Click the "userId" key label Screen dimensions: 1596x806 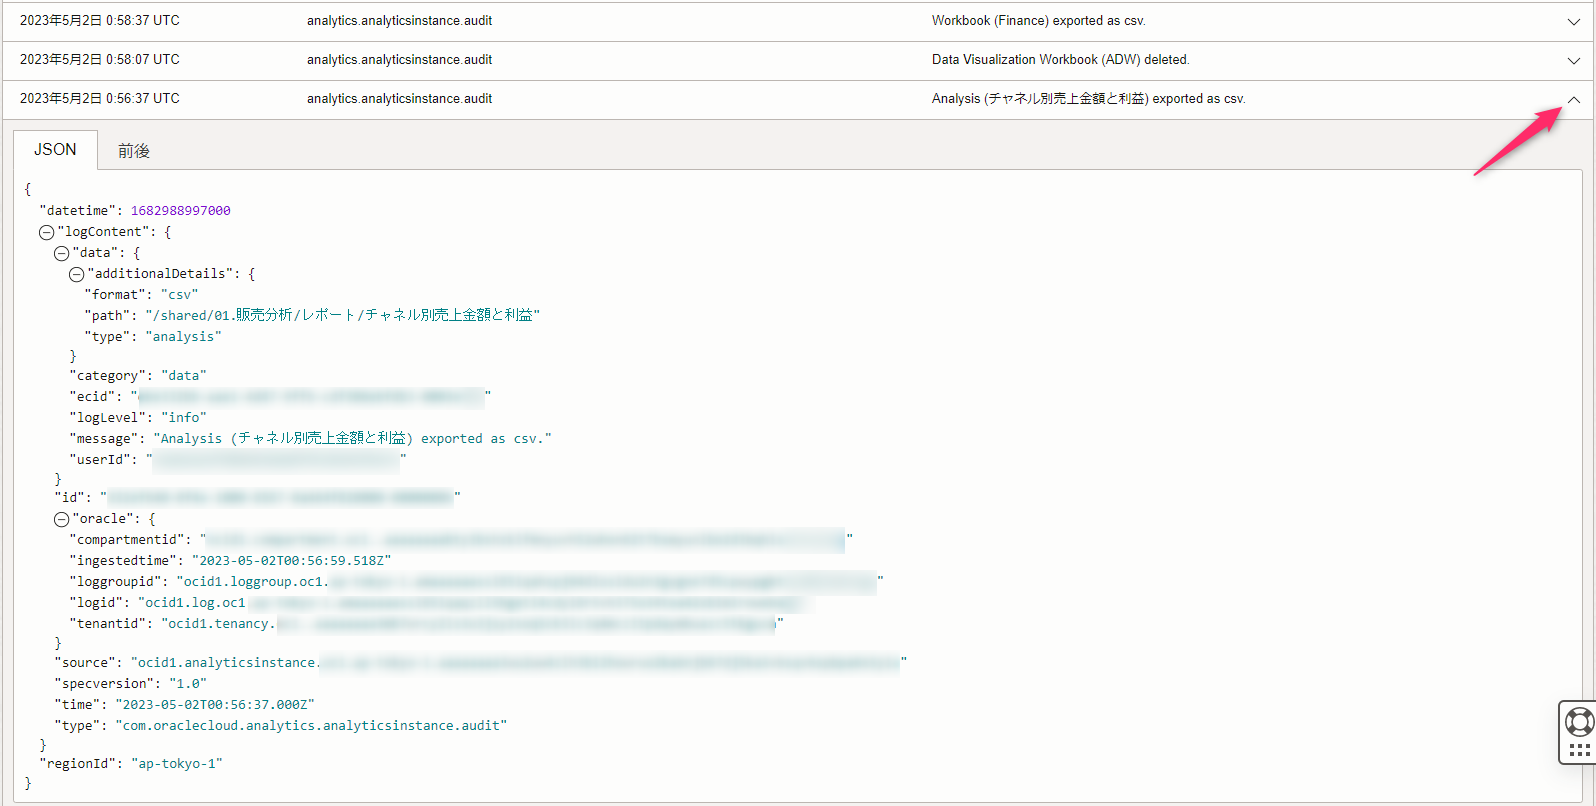[100, 460]
